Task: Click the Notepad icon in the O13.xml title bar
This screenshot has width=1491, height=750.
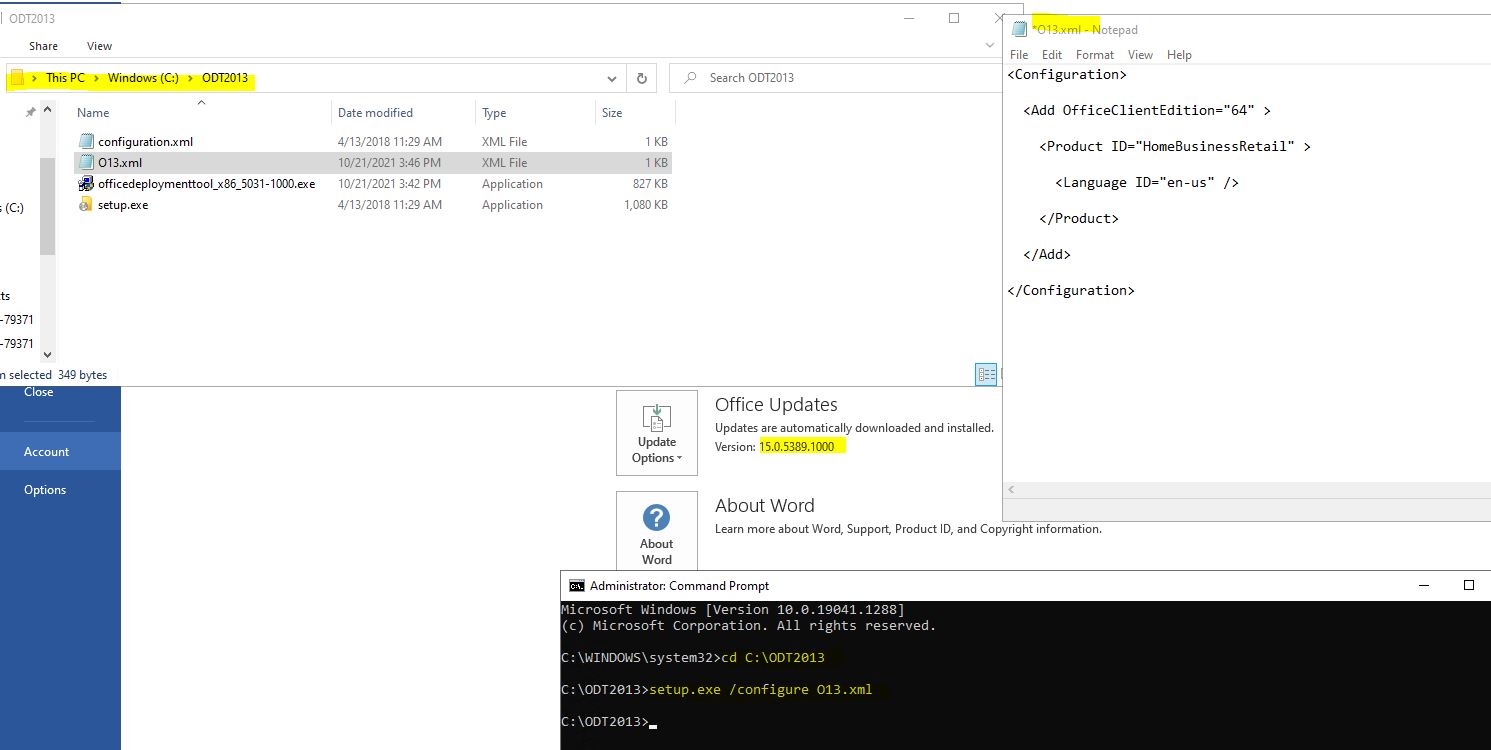Action: (x=1018, y=29)
